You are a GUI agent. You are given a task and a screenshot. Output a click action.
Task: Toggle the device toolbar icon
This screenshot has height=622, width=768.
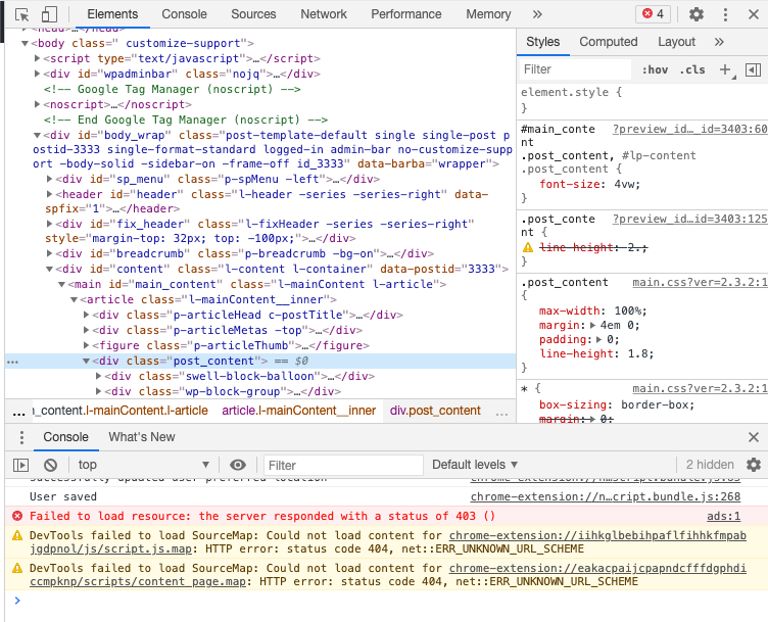coord(49,14)
